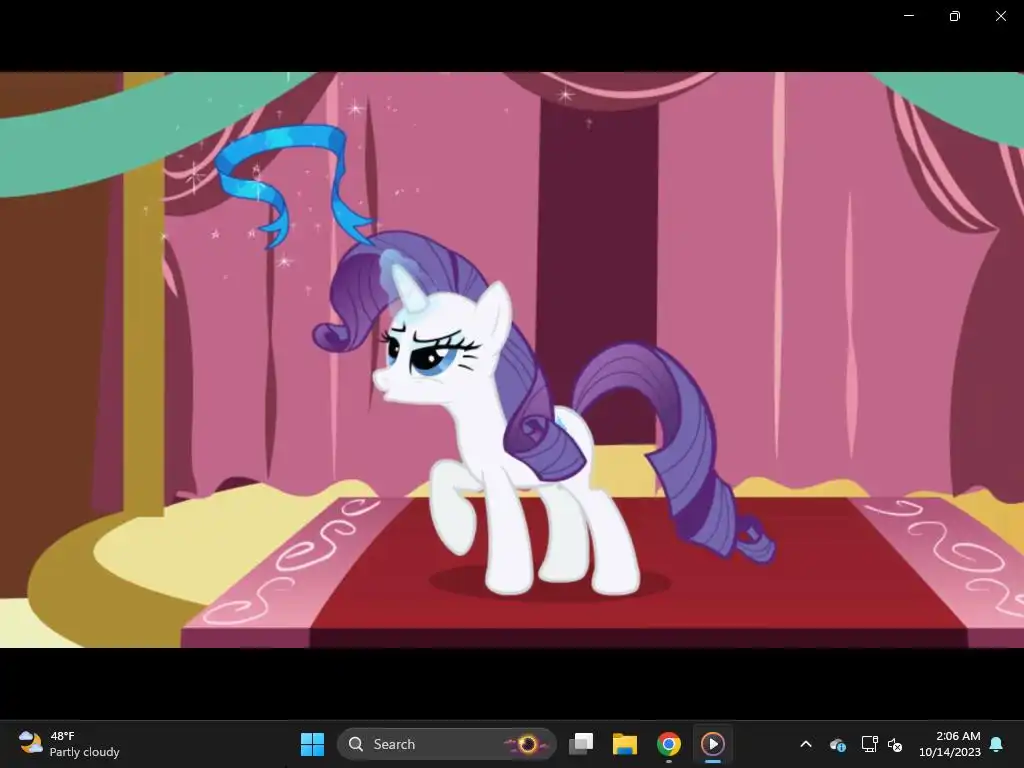Open the notifications bell icon
Screen dimensions: 1024x768
click(x=997, y=744)
